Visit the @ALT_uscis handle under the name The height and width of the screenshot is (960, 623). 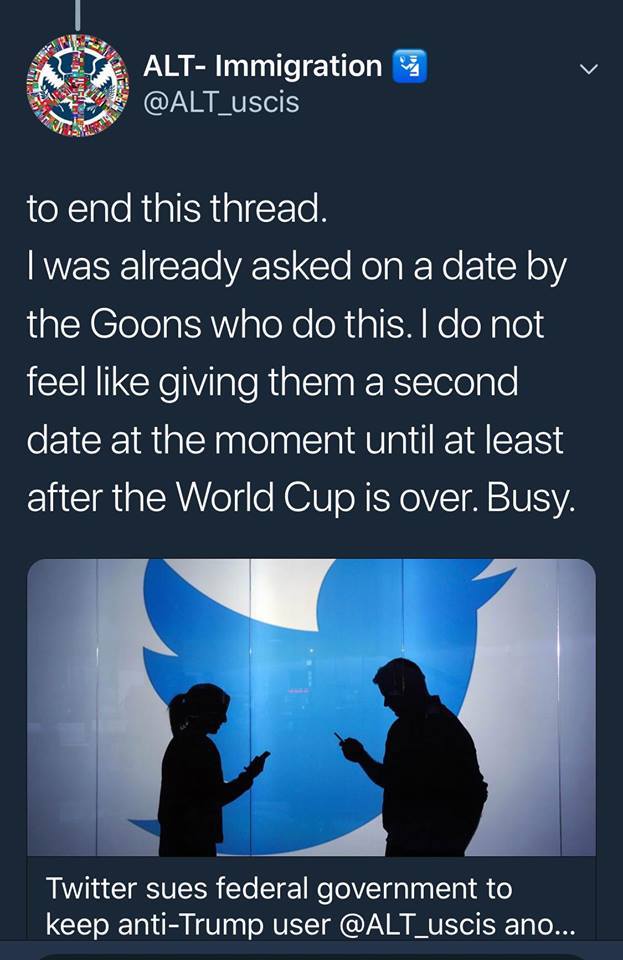click(x=221, y=101)
